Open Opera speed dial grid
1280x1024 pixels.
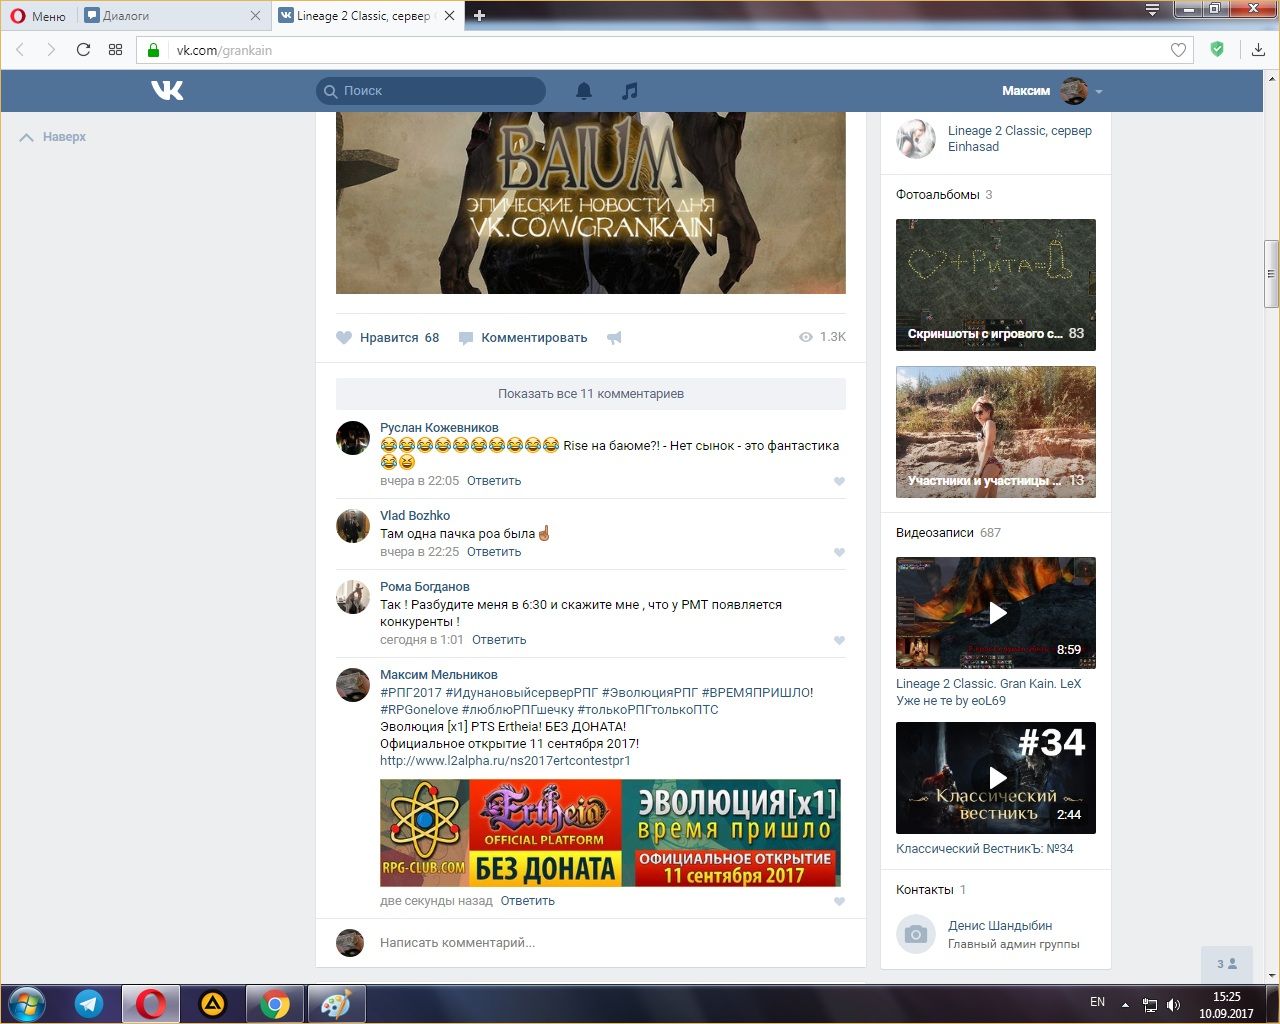tap(115, 50)
